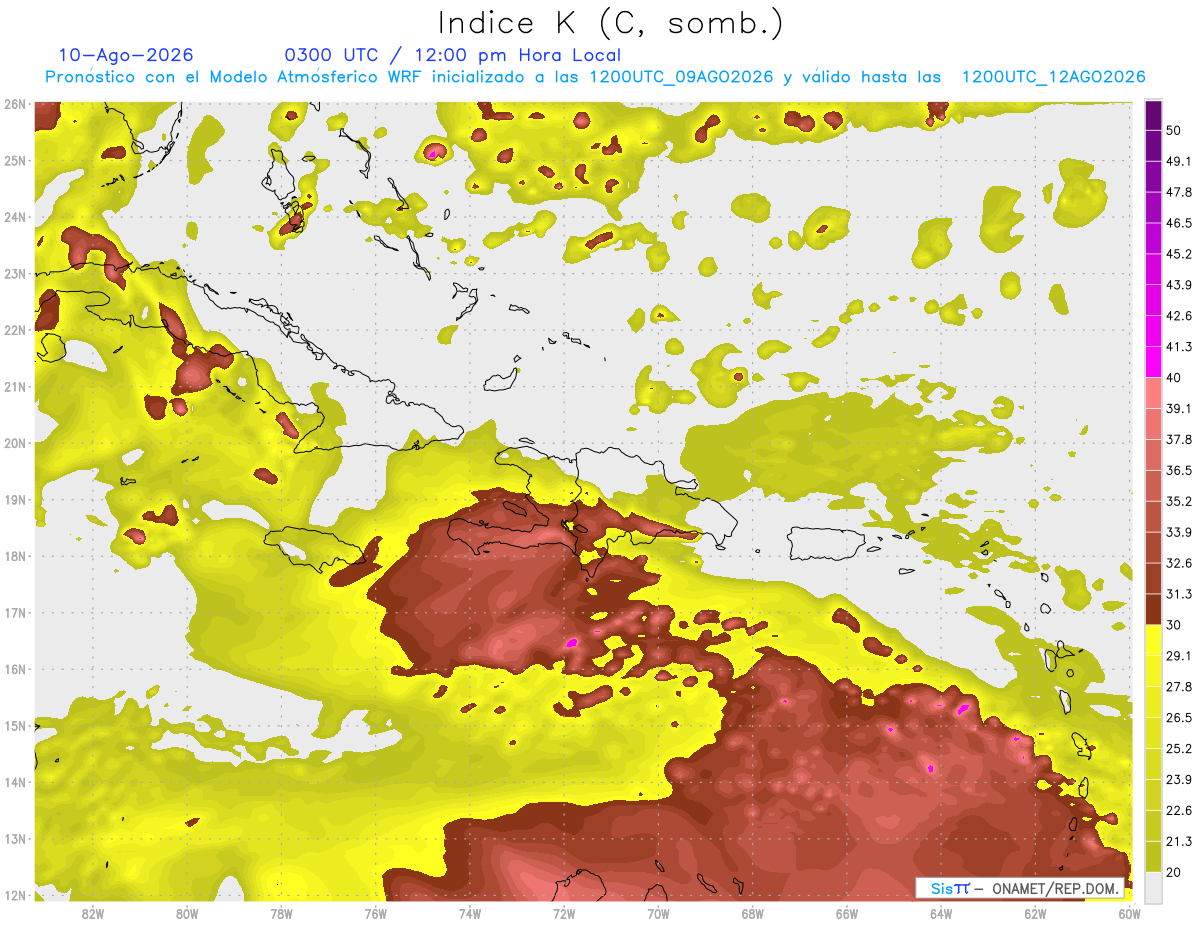Click the latitude label '25N'
The width and height of the screenshot is (1200, 927).
pos(15,161)
